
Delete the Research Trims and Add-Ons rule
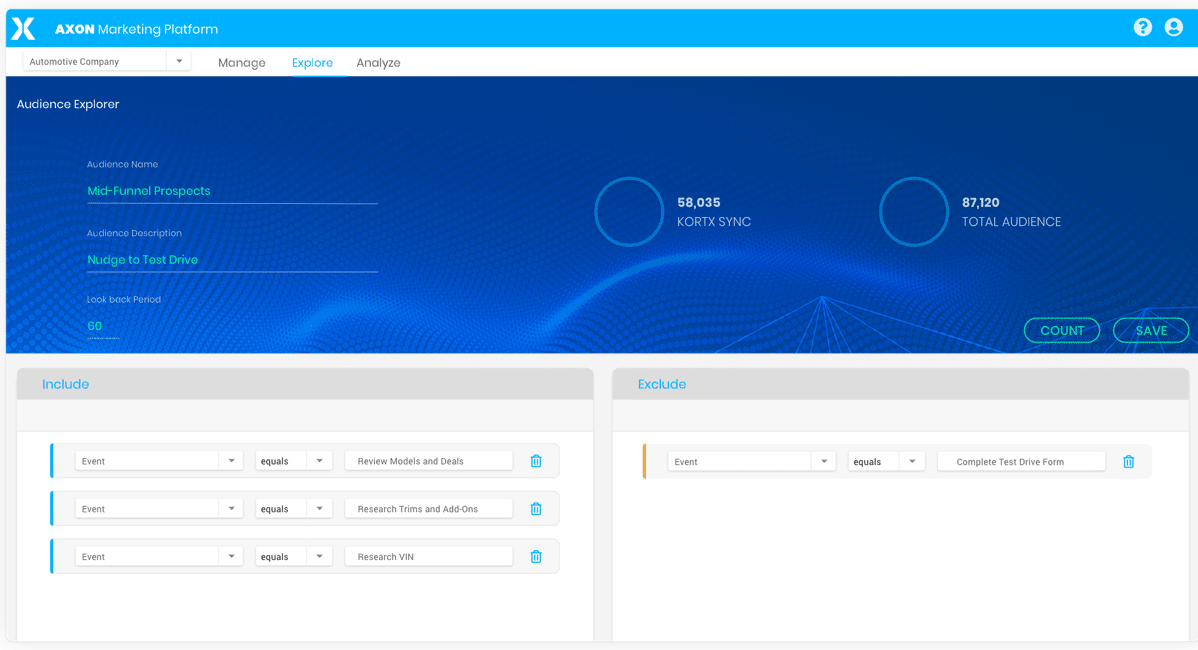(536, 509)
